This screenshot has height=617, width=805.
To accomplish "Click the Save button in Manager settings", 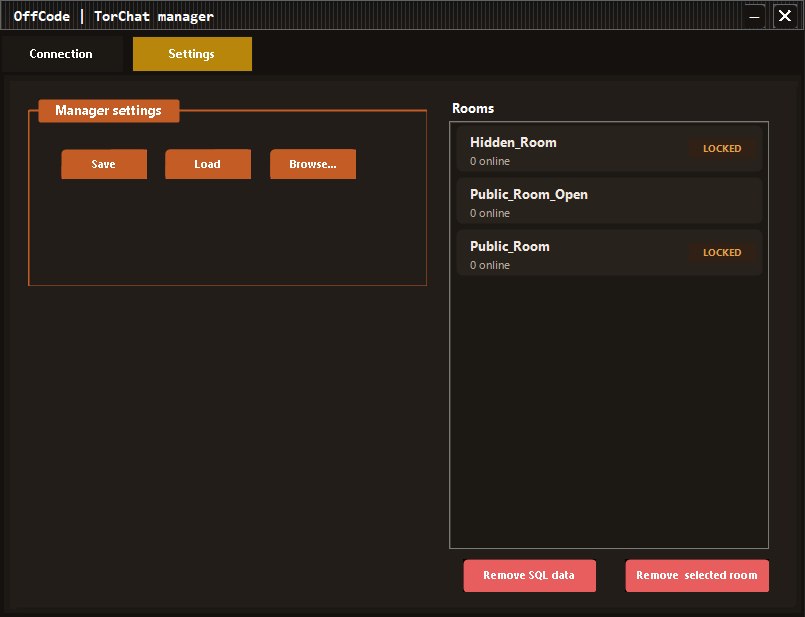I will tap(104, 164).
